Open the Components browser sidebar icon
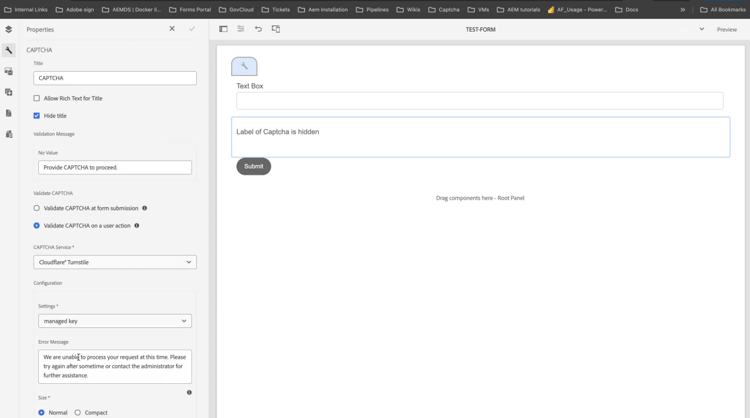 pyautogui.click(x=9, y=92)
